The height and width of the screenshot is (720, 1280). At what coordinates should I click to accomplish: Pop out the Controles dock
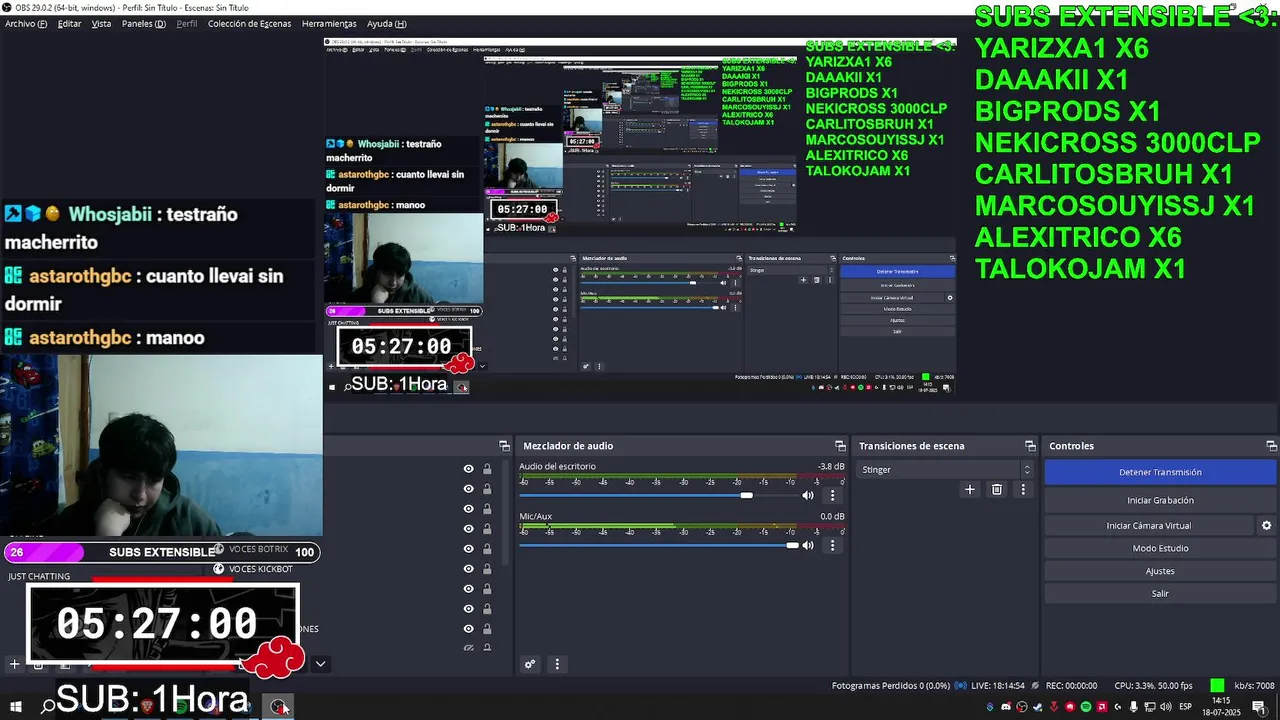pyautogui.click(x=1271, y=446)
